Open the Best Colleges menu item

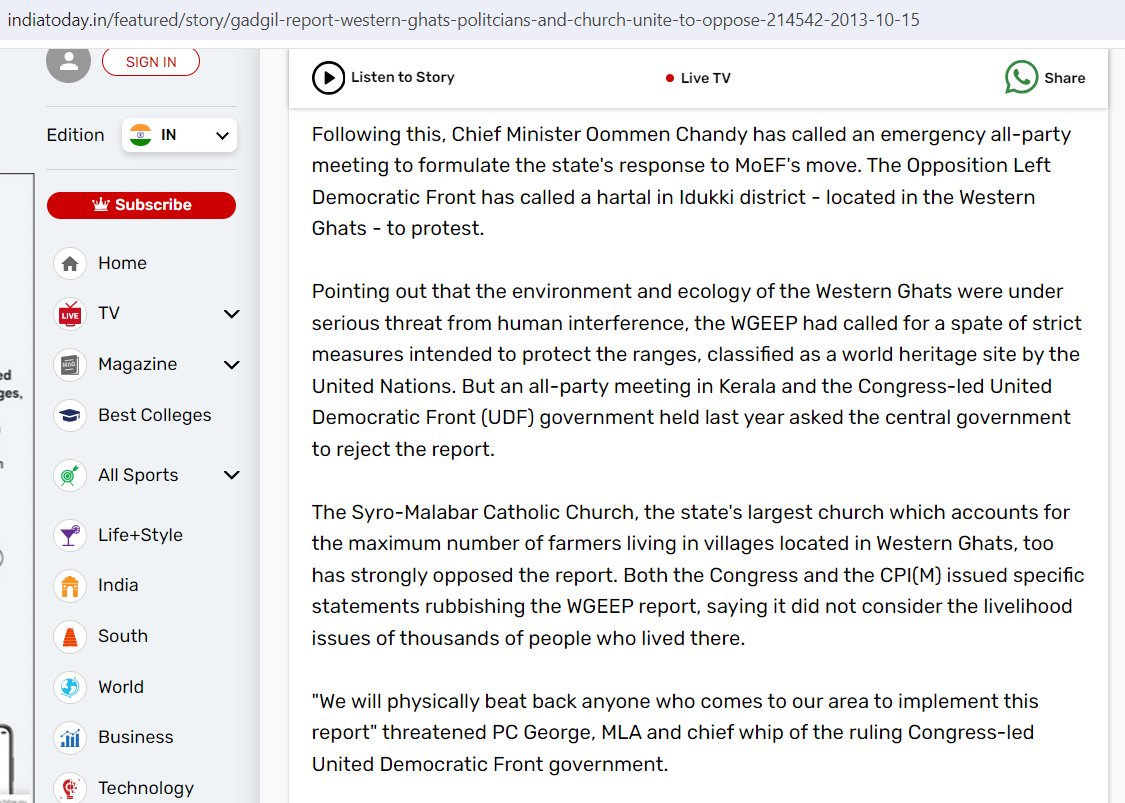point(154,415)
